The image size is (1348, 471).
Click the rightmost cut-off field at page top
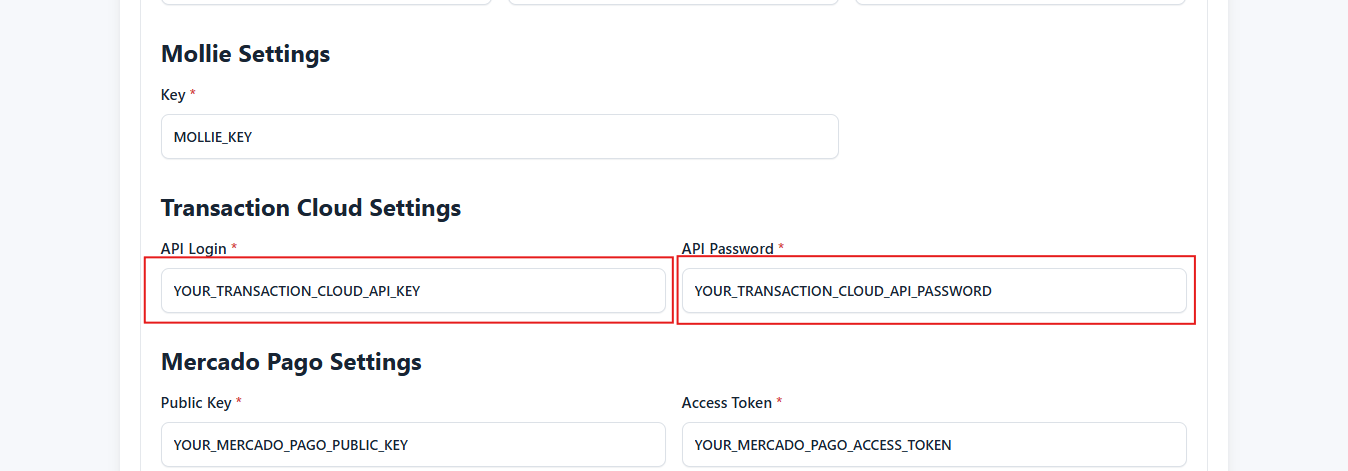1020,2
